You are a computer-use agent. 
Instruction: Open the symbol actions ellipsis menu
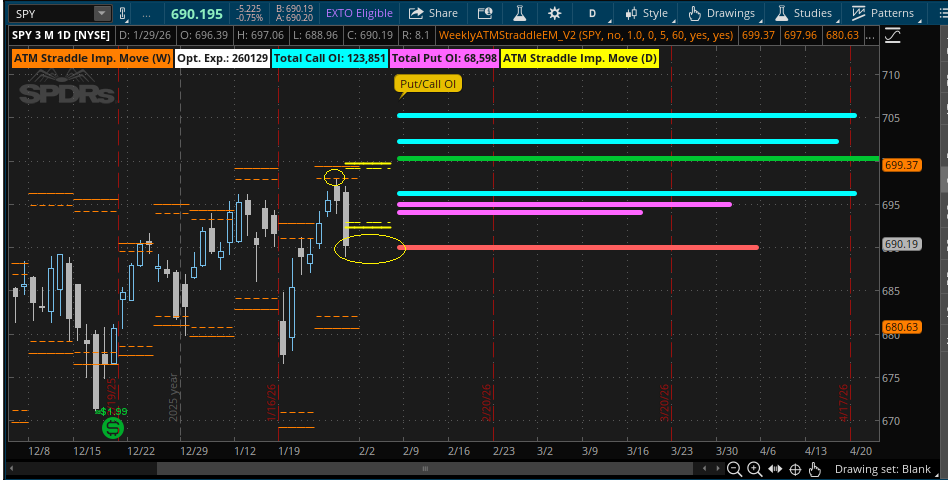coord(147,13)
